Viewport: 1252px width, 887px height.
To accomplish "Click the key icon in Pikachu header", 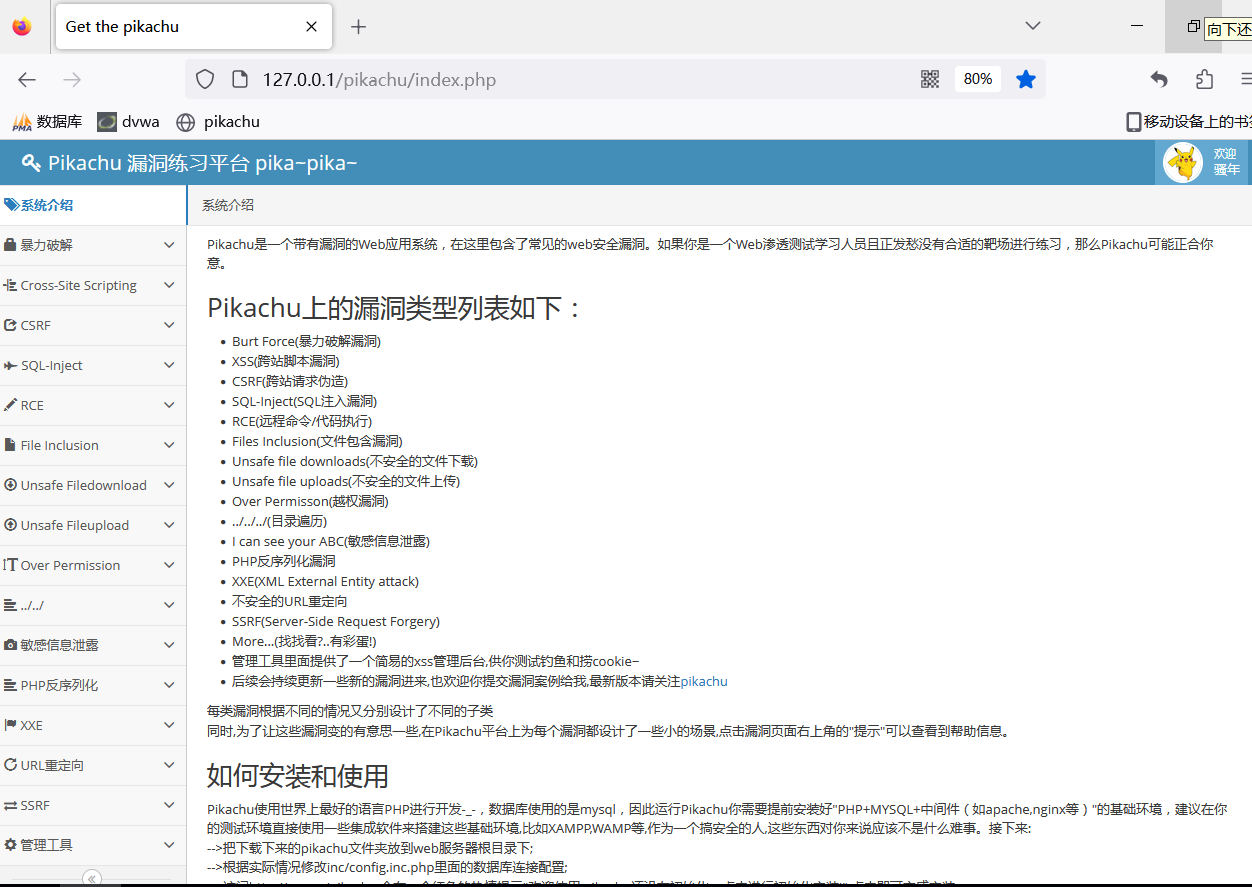I will pyautogui.click(x=32, y=163).
